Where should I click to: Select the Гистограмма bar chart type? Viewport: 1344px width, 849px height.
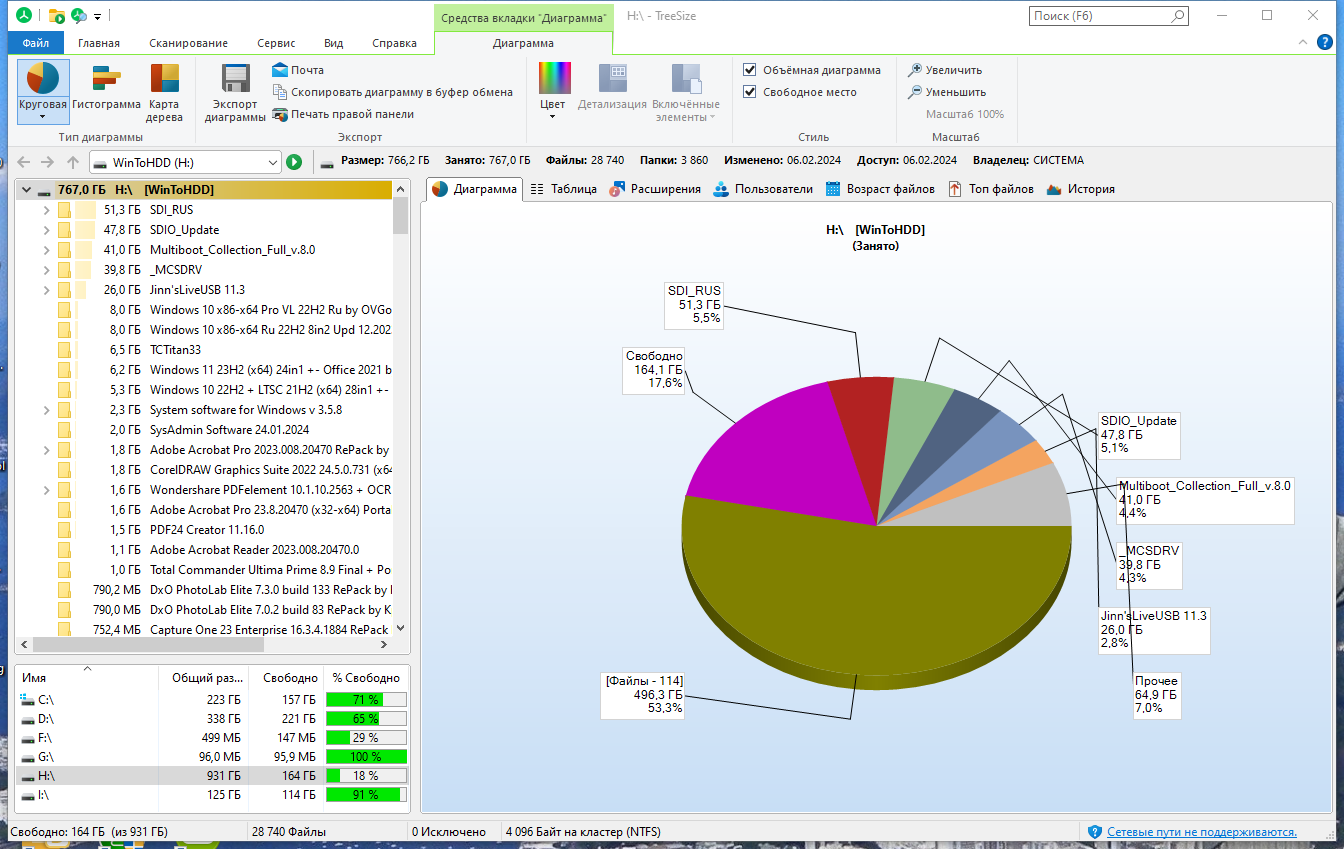coord(106,91)
